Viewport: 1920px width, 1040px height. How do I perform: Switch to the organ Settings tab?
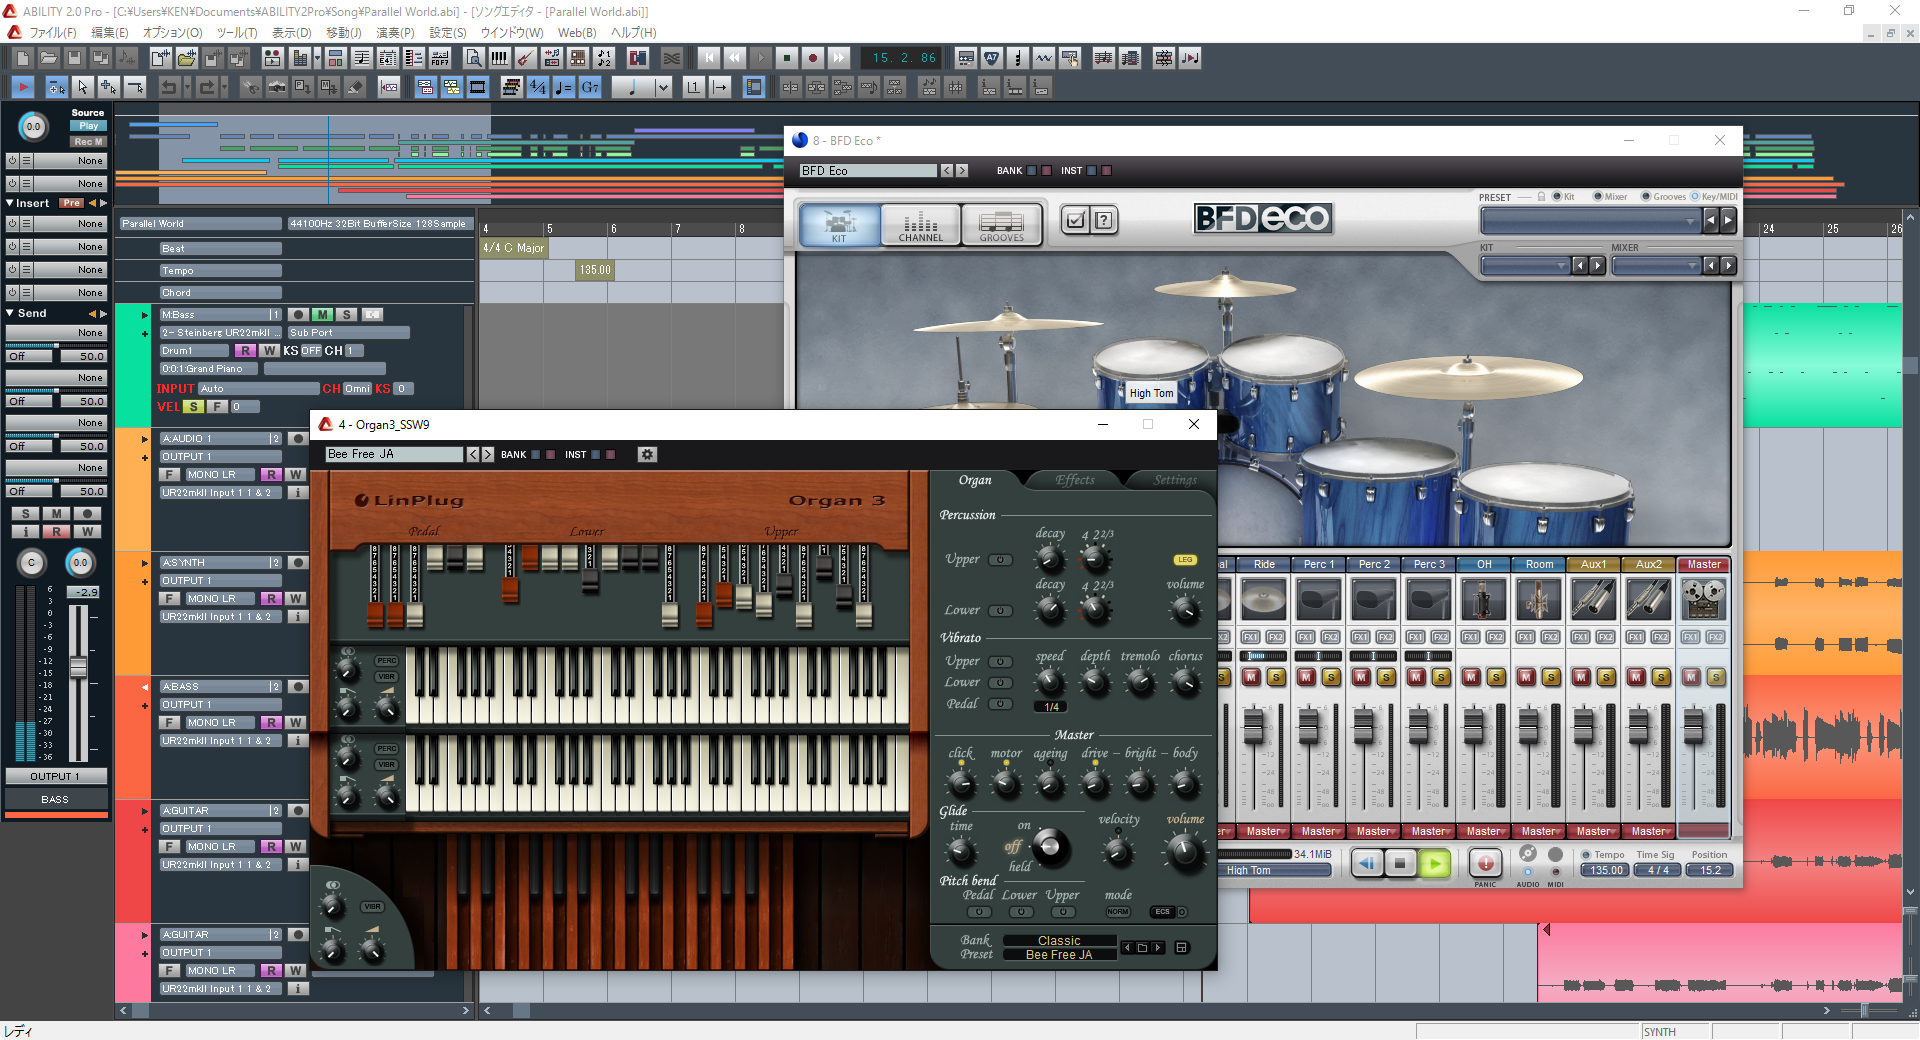(1175, 480)
